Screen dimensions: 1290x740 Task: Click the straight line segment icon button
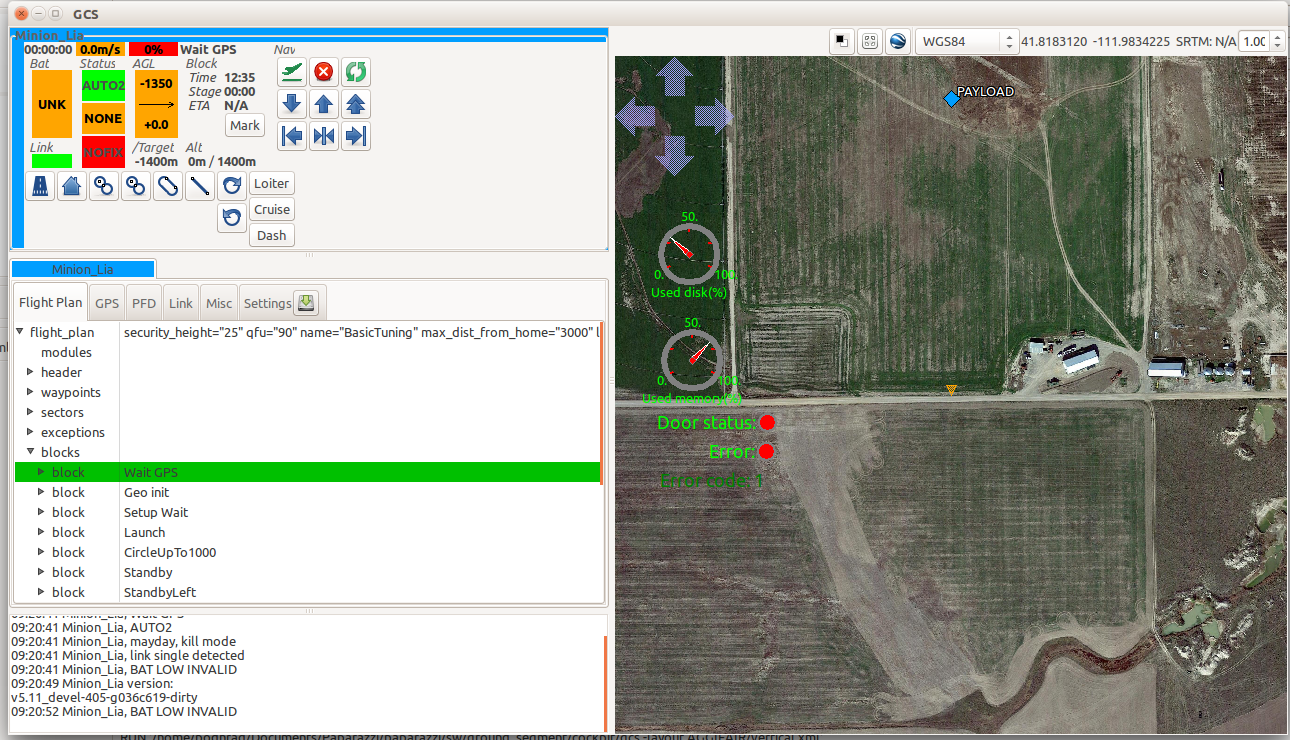coord(200,186)
